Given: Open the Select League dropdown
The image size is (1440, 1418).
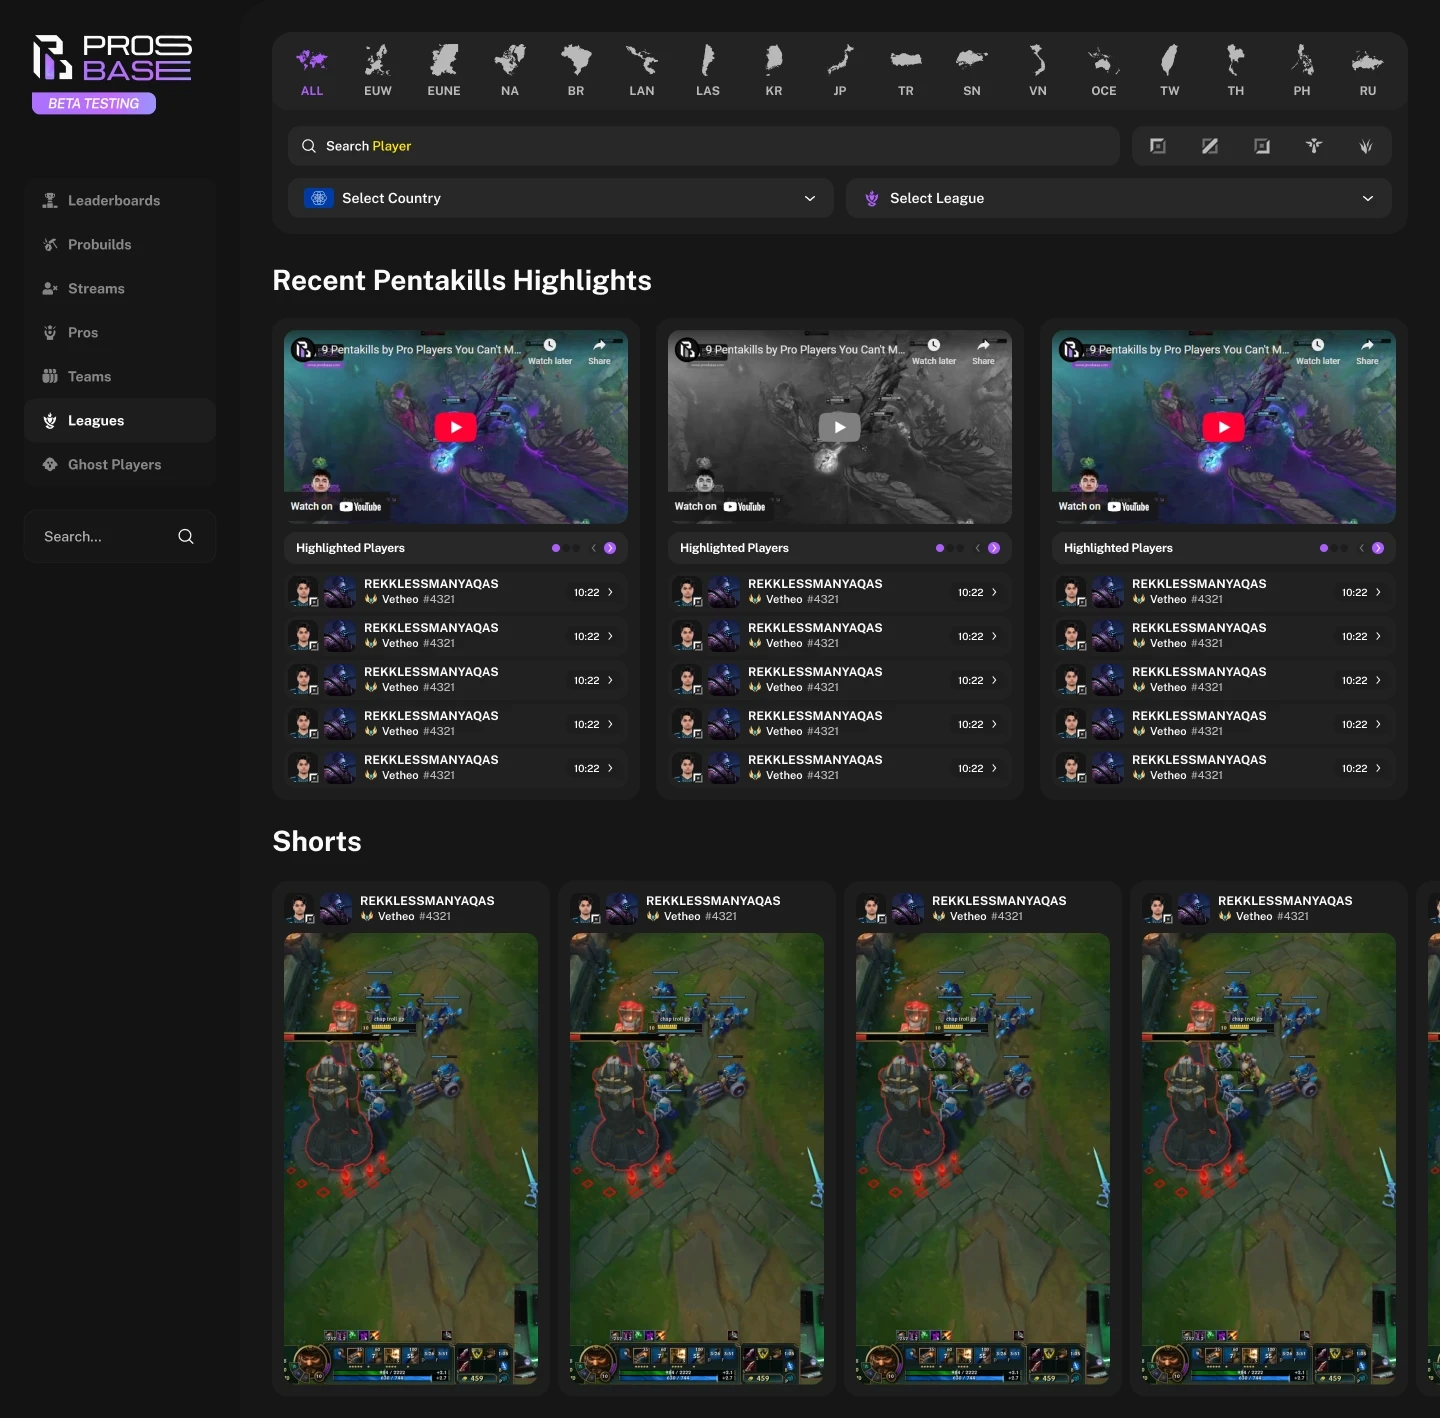Looking at the screenshot, I should click(x=1119, y=198).
